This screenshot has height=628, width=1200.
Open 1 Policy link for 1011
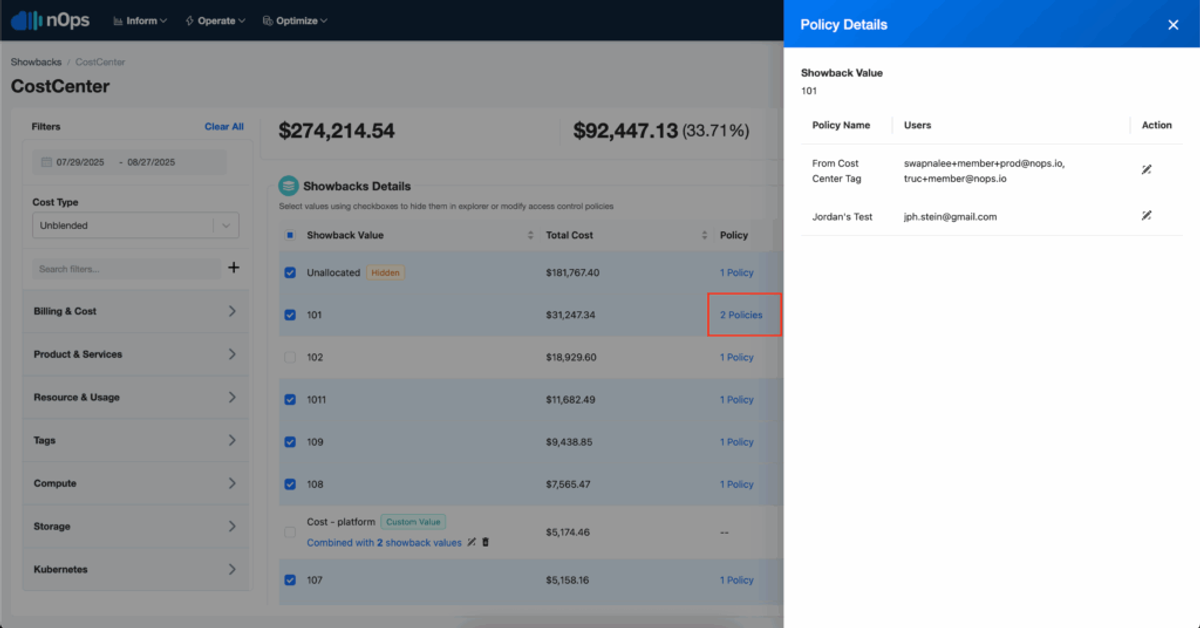point(737,400)
